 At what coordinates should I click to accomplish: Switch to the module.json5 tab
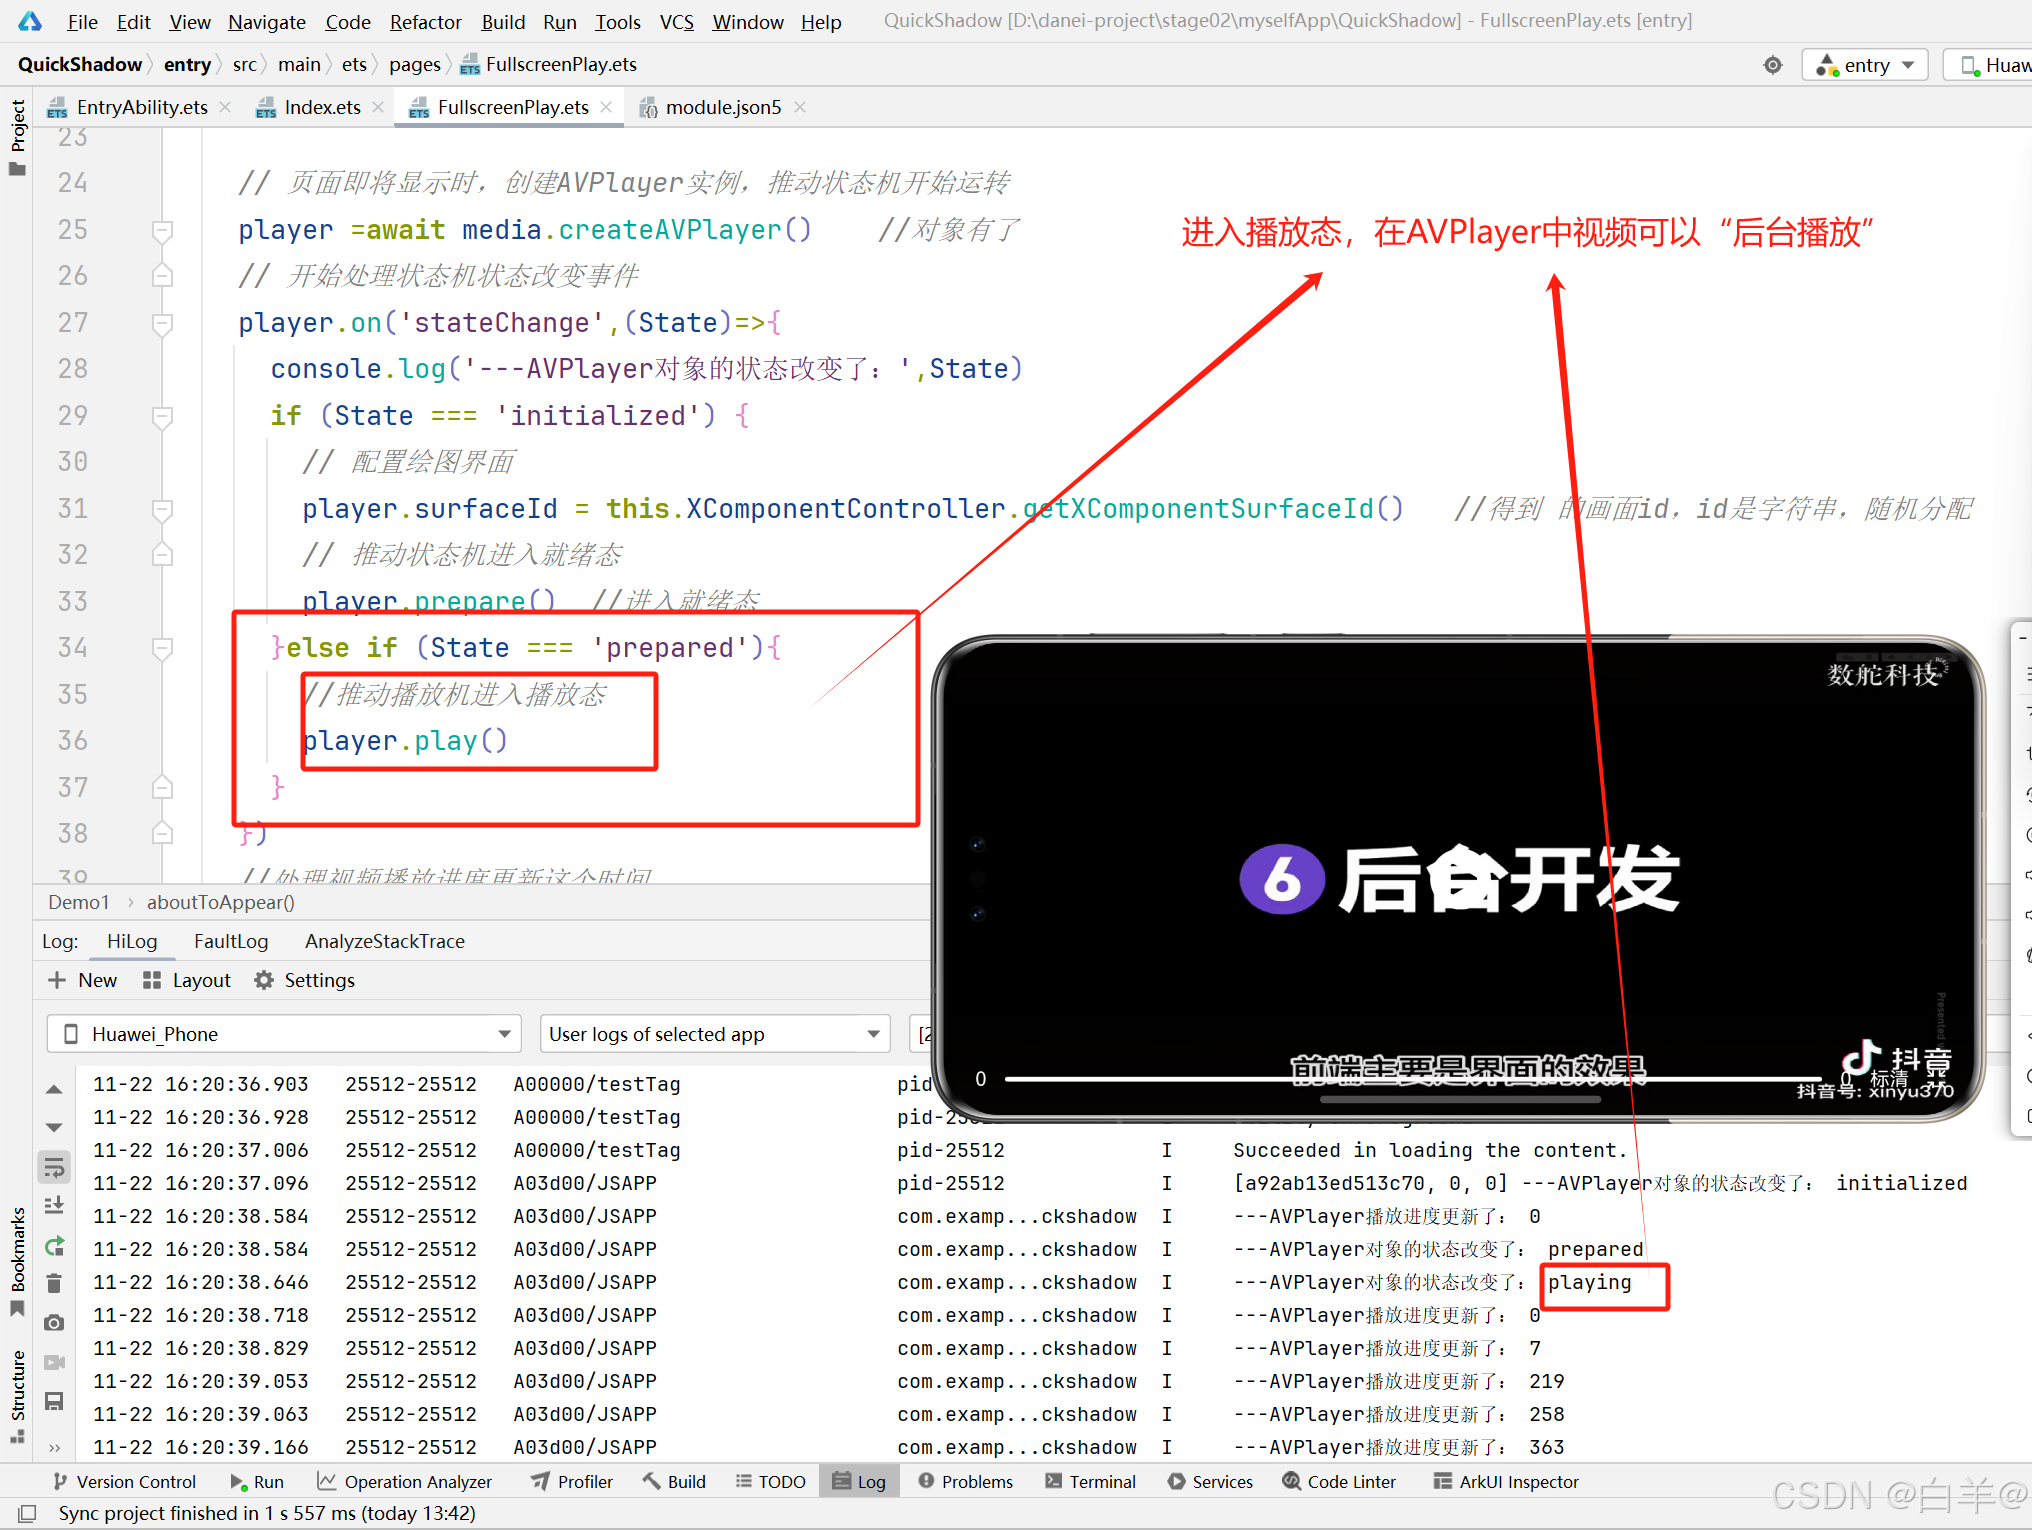coord(723,107)
